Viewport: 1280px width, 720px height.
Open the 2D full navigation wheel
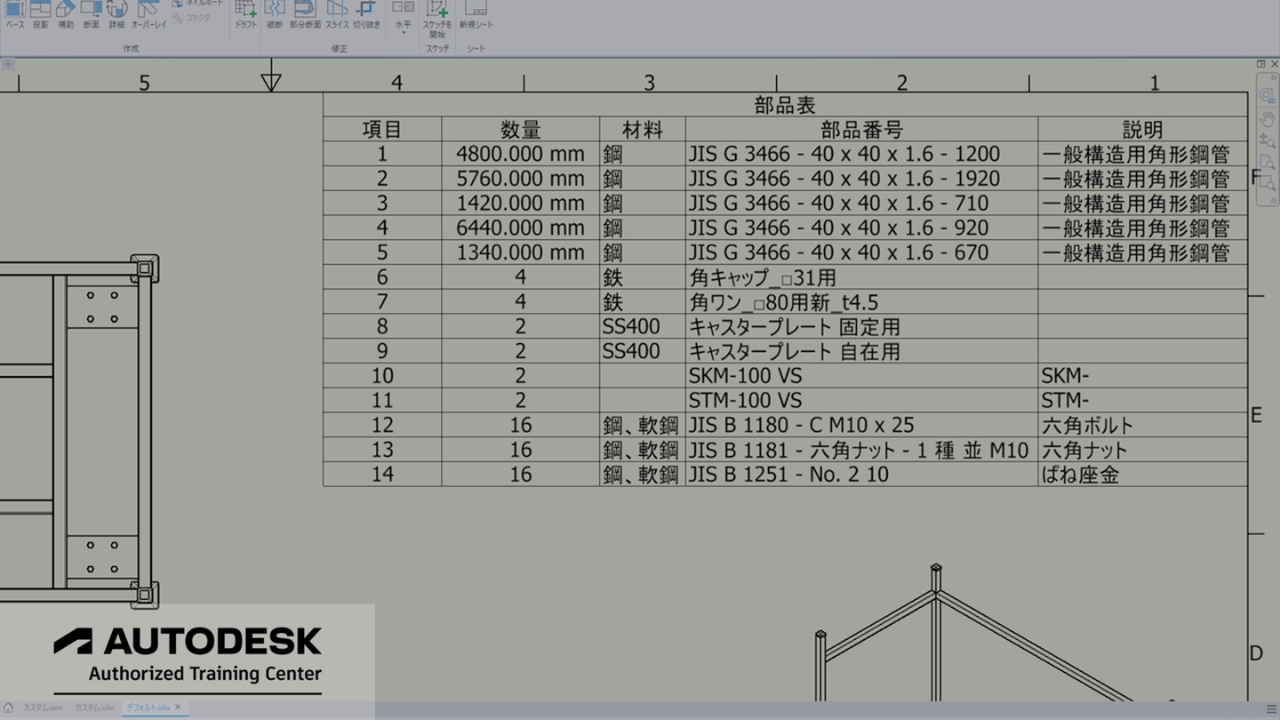pyautogui.click(x=1267, y=97)
